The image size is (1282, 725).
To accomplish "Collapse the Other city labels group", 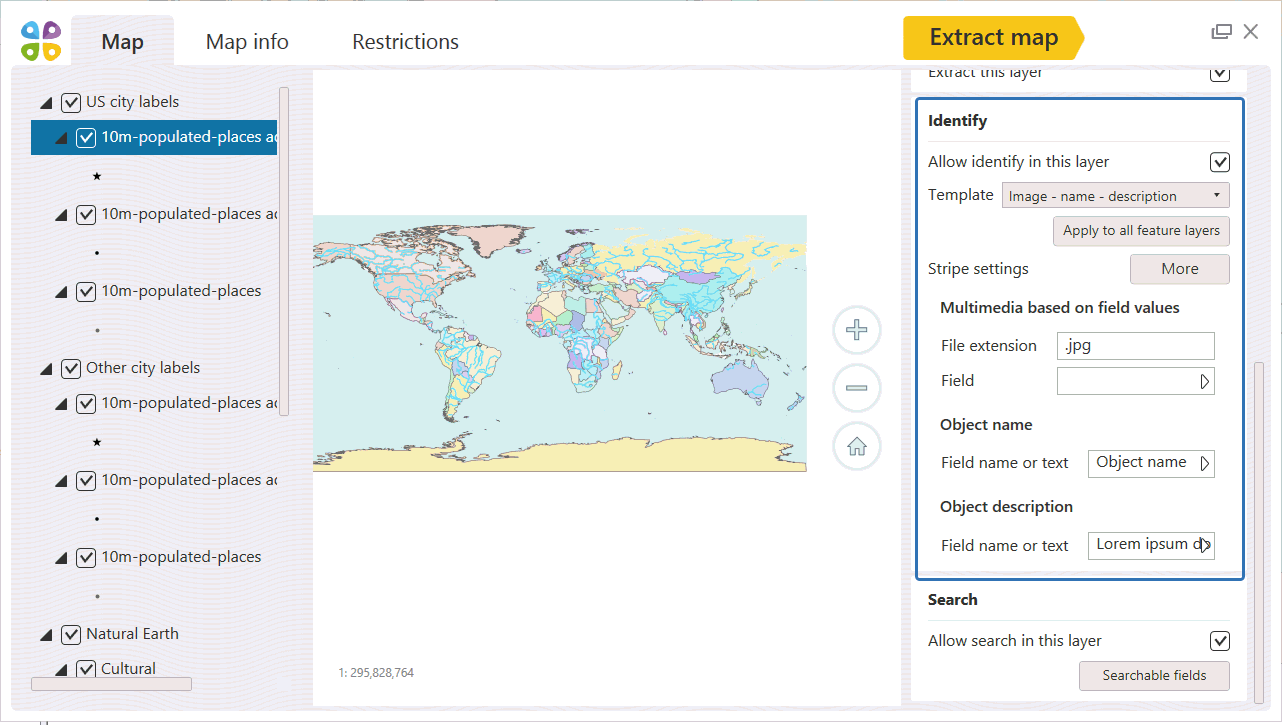I will (46, 369).
